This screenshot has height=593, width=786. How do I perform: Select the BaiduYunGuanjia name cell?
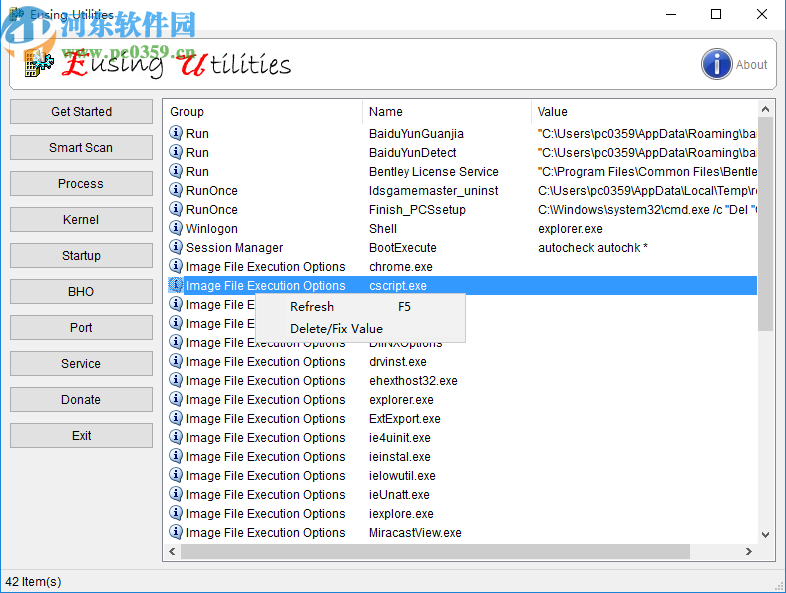tap(416, 134)
